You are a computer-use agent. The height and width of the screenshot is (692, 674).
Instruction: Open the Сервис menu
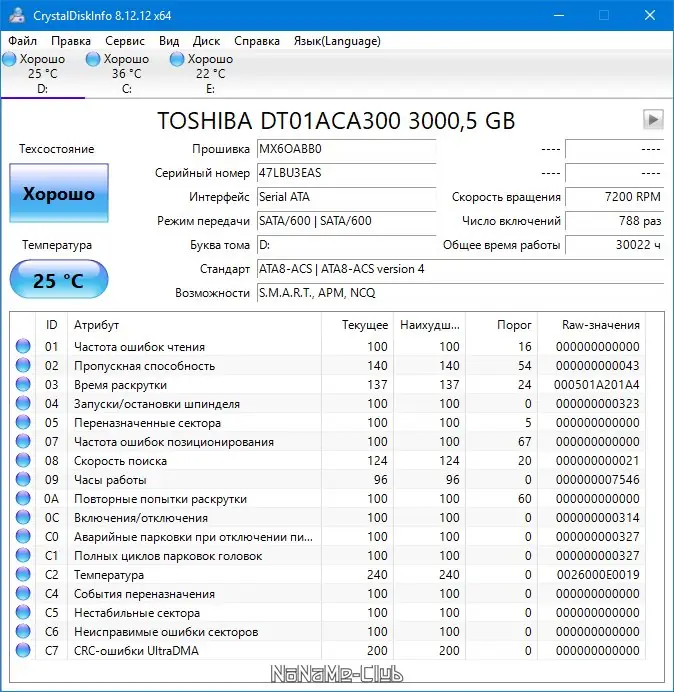pos(125,41)
